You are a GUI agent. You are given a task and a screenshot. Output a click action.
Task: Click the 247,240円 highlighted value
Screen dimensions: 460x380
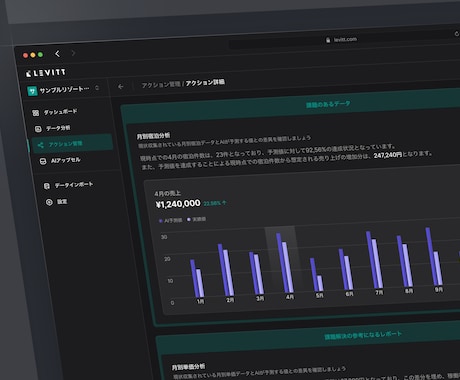click(x=388, y=155)
